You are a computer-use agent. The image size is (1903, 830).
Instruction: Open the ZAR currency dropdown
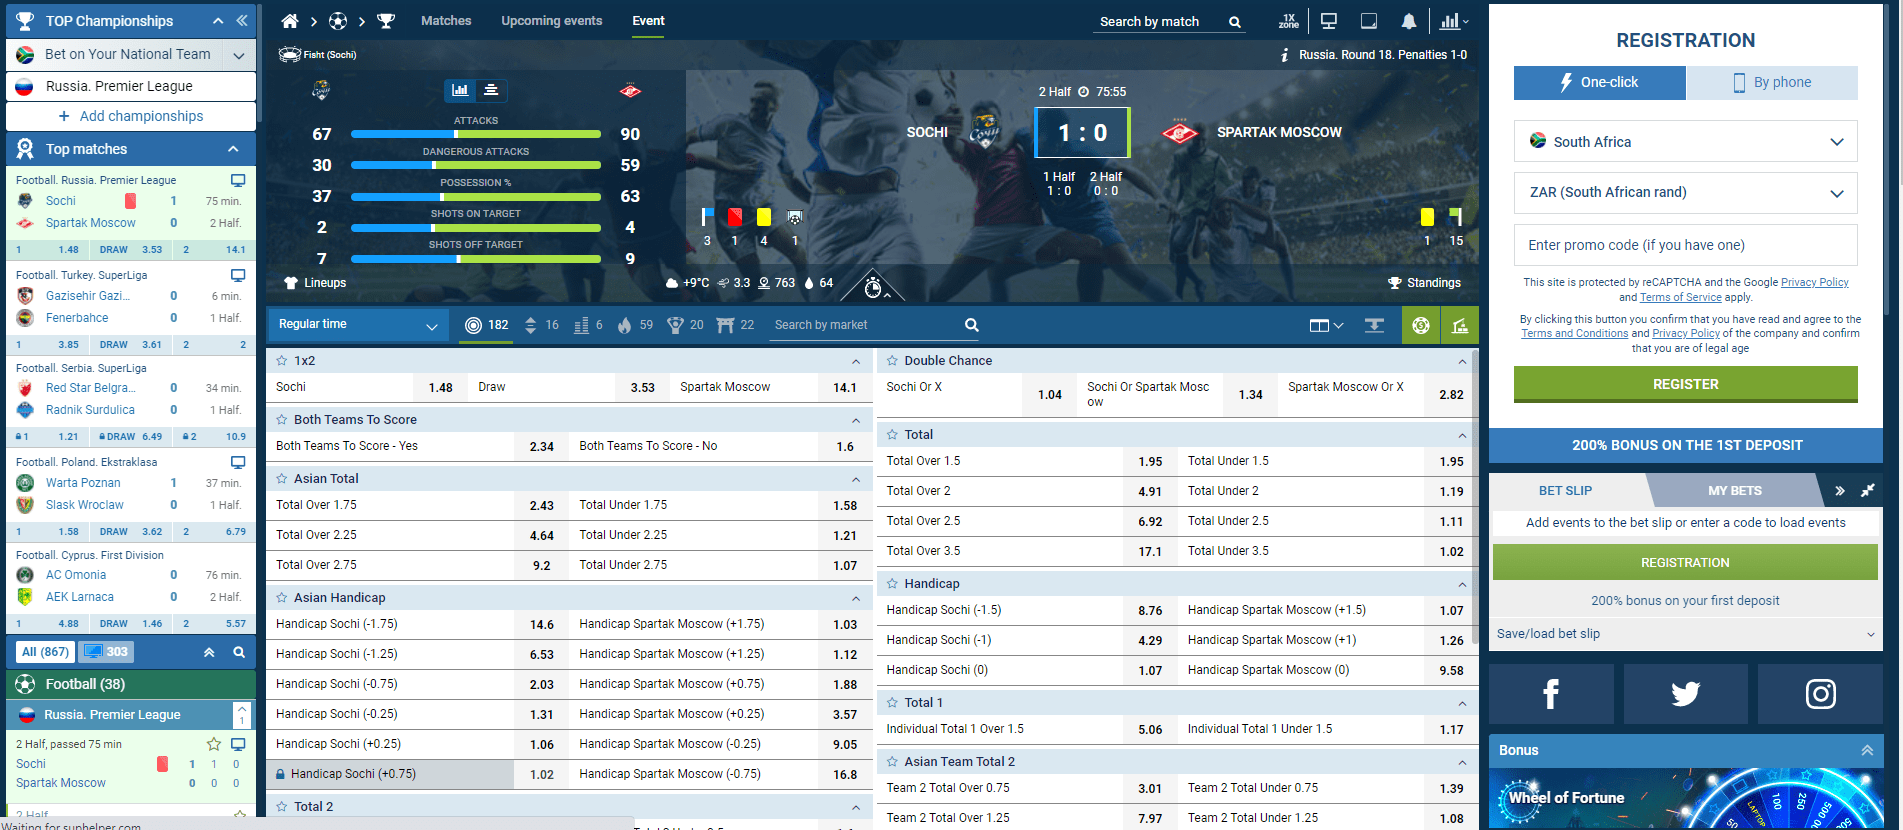pyautogui.click(x=1686, y=193)
